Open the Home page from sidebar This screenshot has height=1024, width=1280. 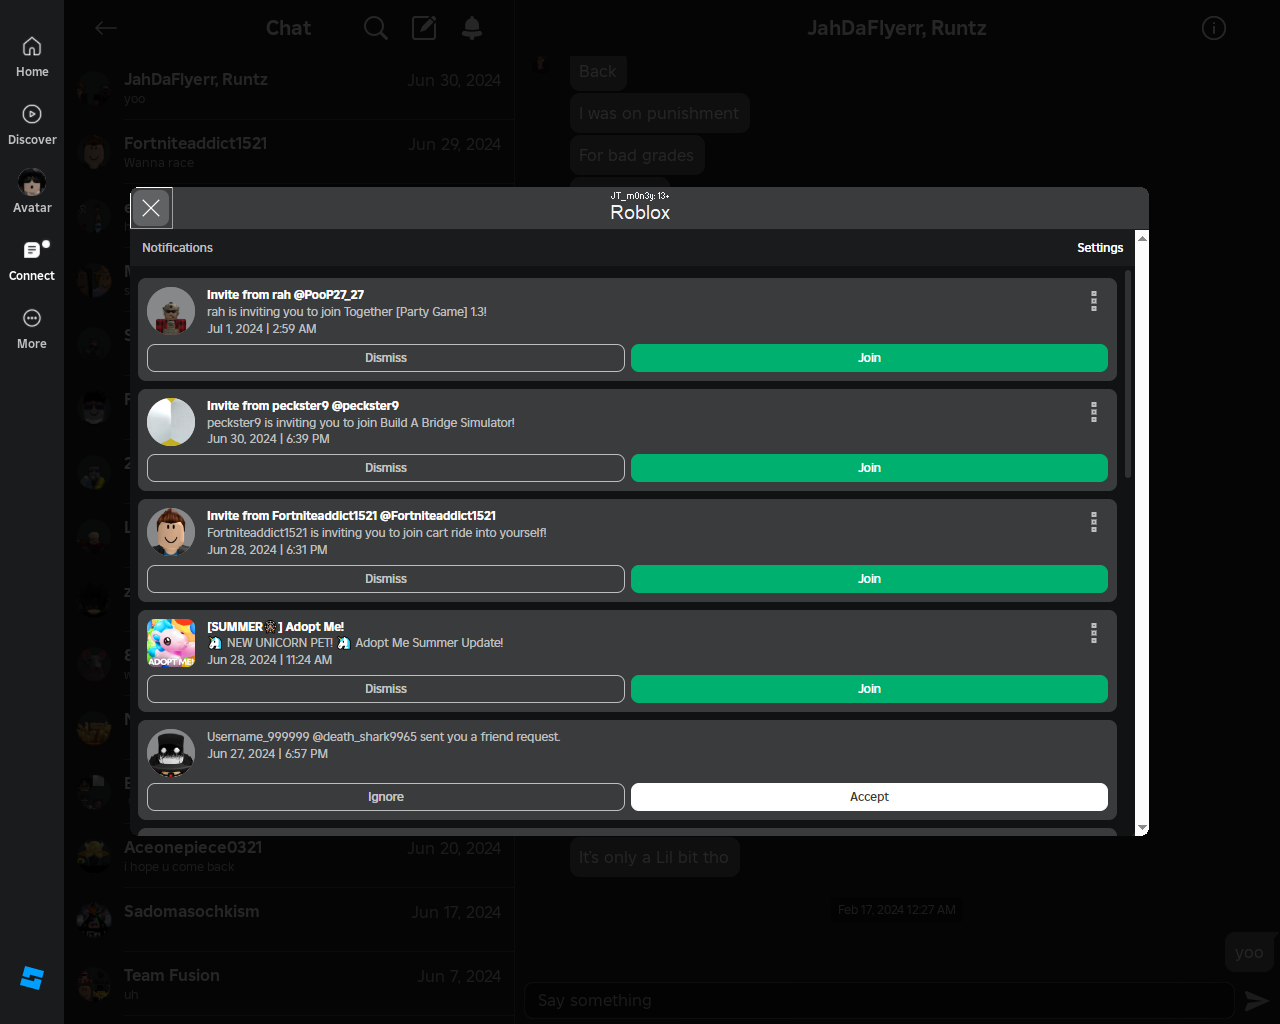(x=32, y=57)
